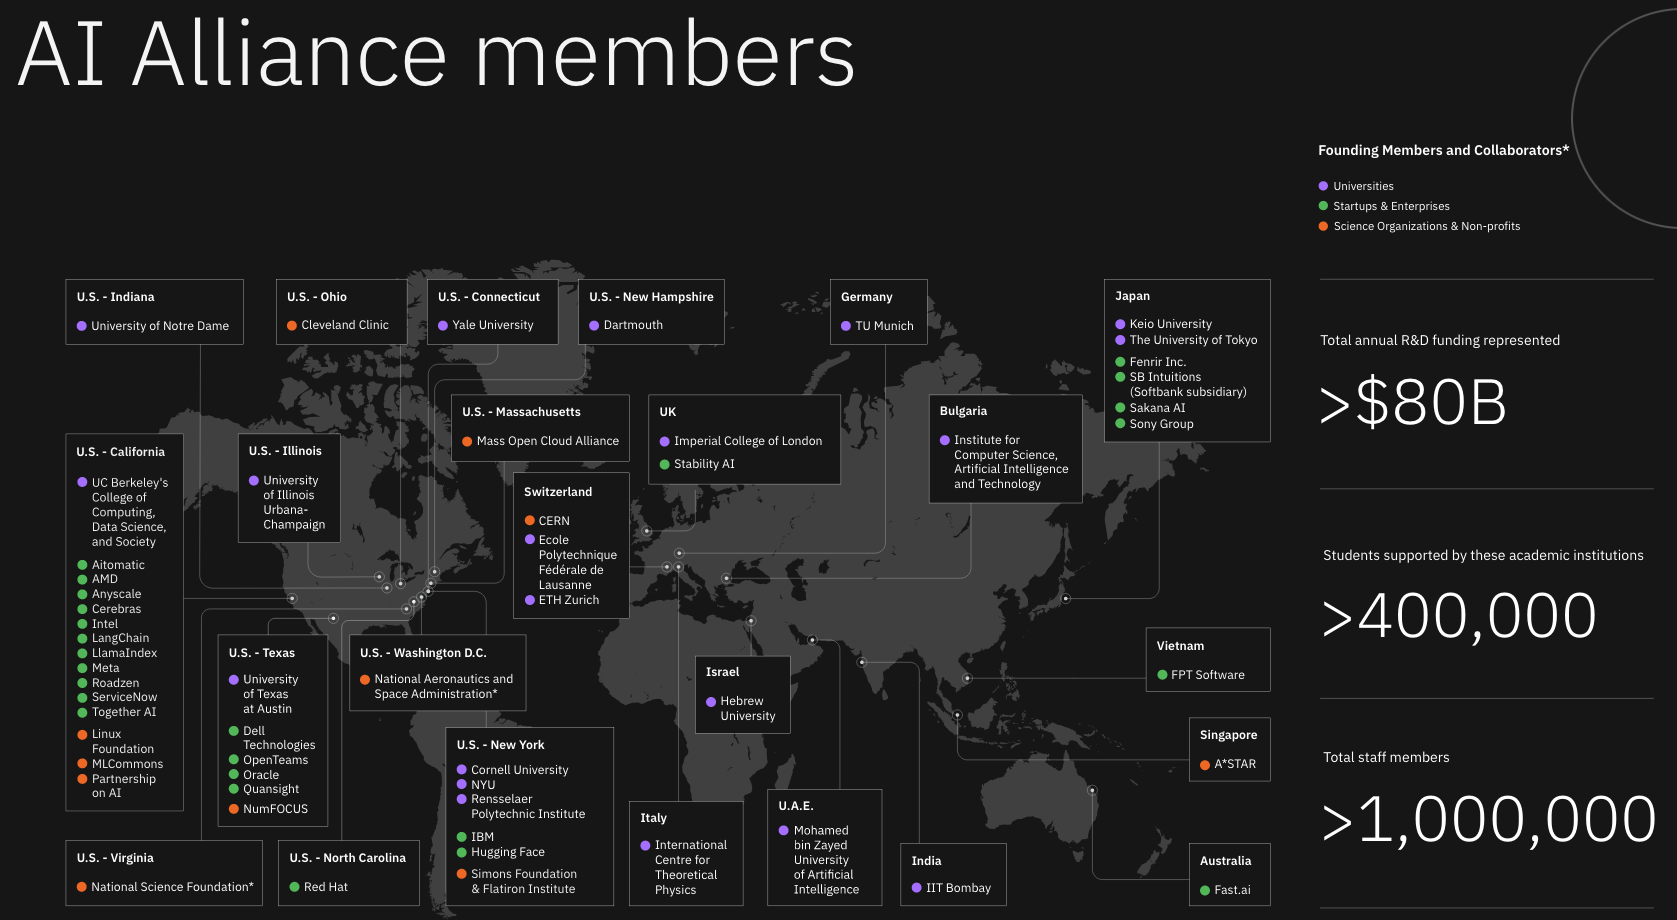Select the purple dot beside Yale University
The height and width of the screenshot is (920, 1677).
(441, 324)
